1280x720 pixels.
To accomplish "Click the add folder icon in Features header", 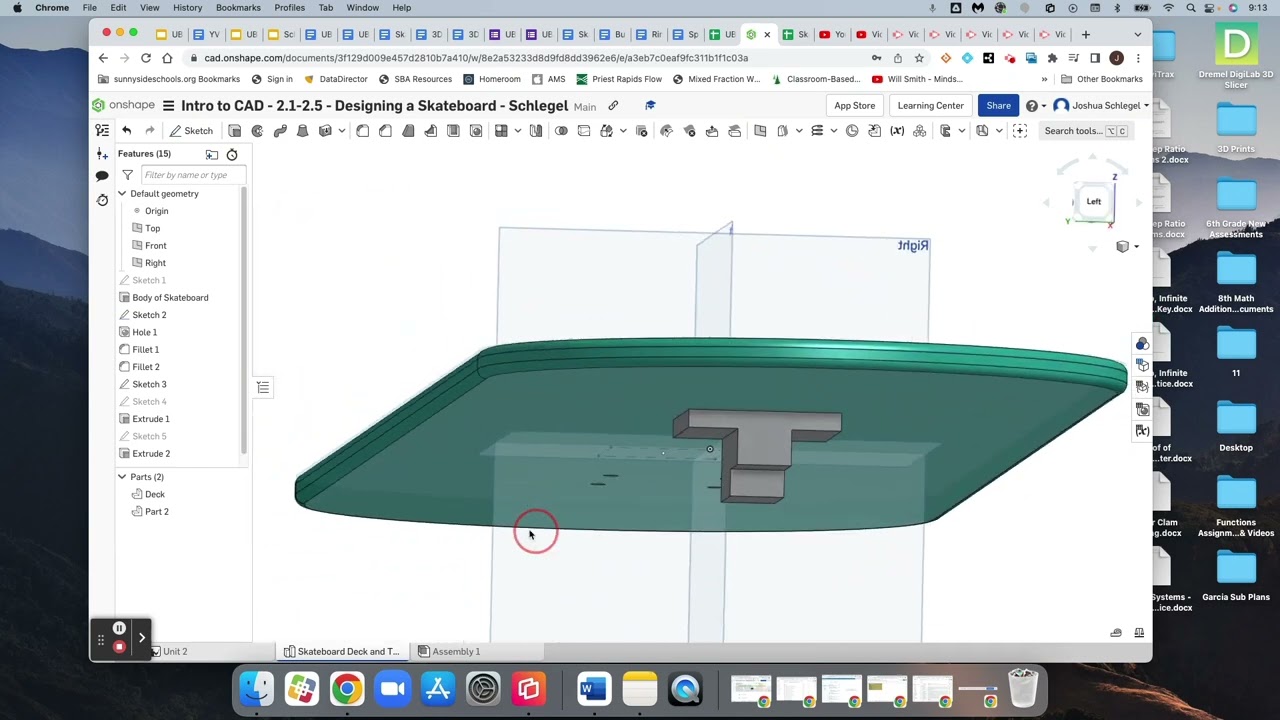I will [x=212, y=154].
